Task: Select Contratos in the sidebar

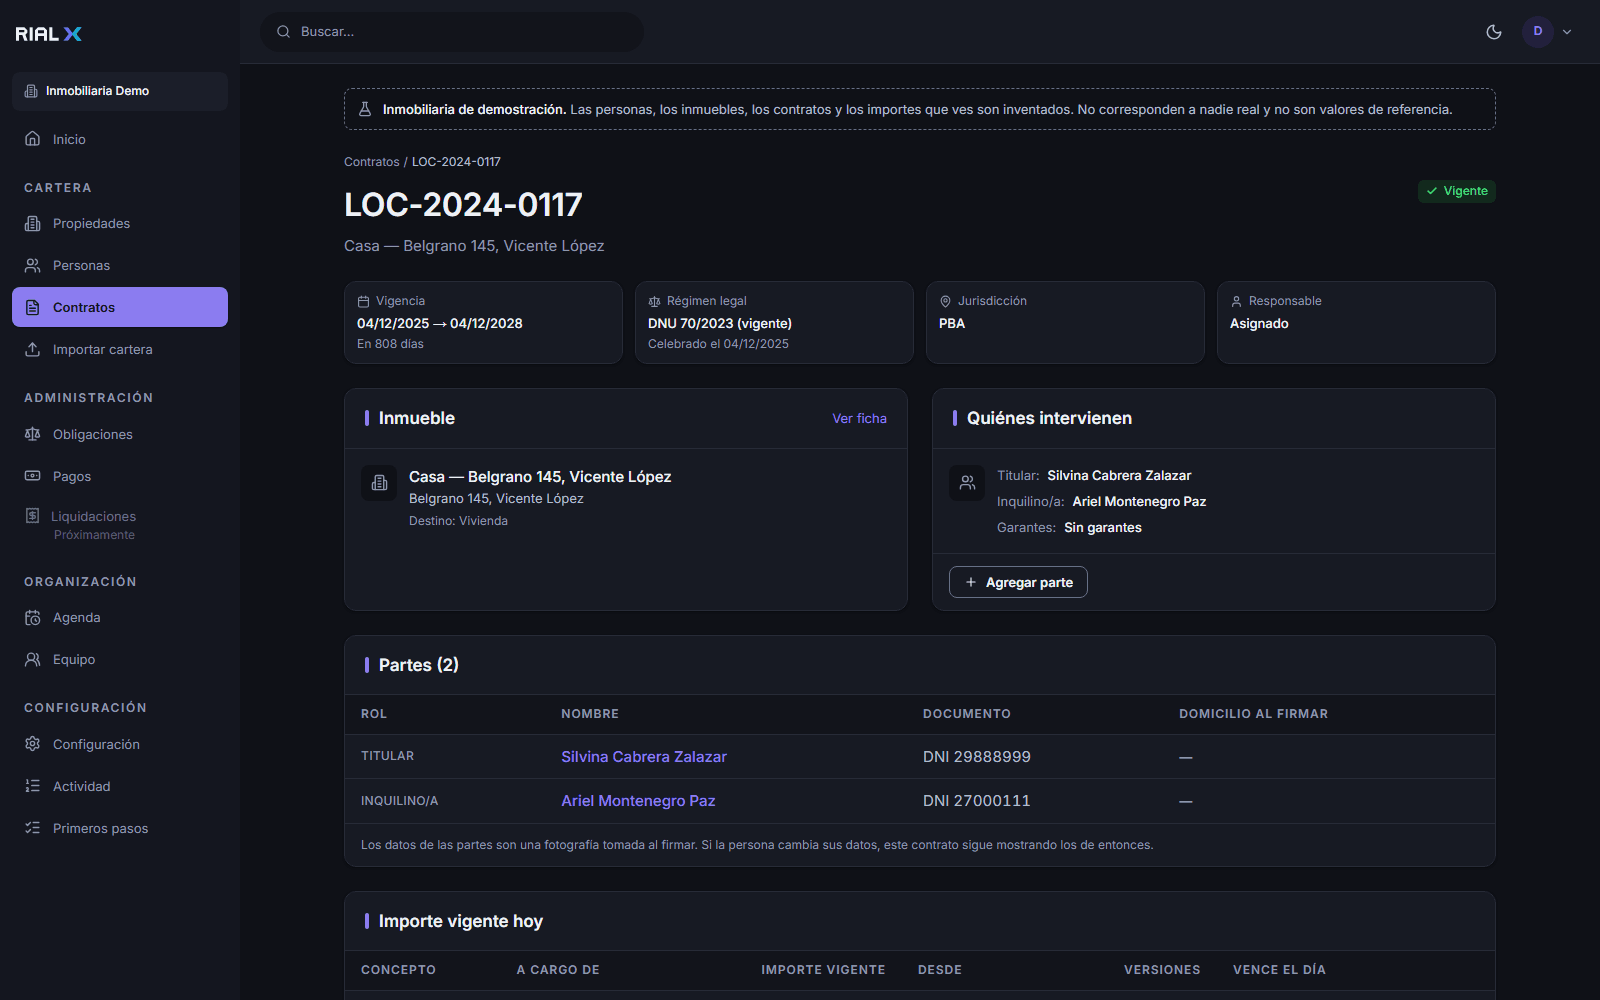Action: 120,307
